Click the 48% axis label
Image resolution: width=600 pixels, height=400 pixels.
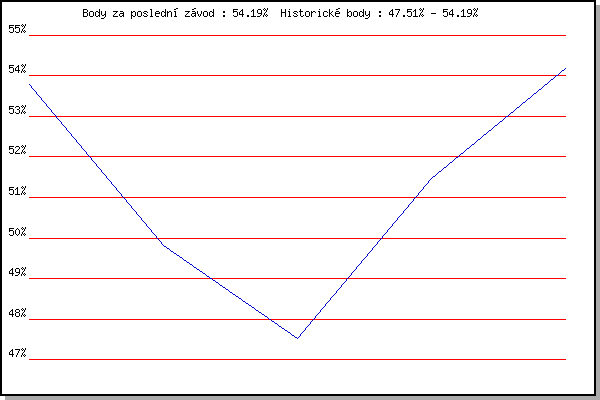click(x=17, y=313)
